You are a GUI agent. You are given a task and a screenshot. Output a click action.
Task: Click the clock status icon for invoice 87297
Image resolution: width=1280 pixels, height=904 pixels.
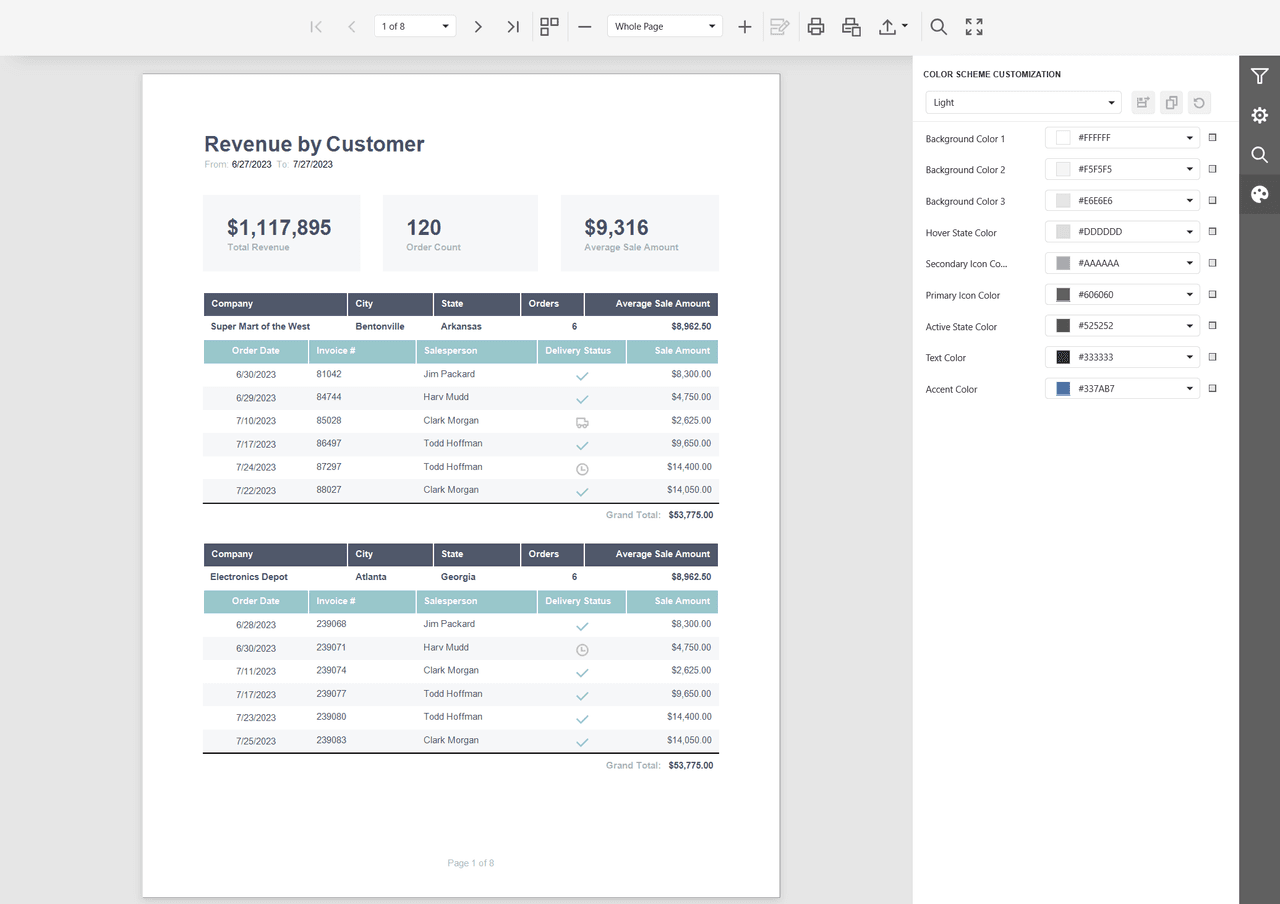pos(582,469)
